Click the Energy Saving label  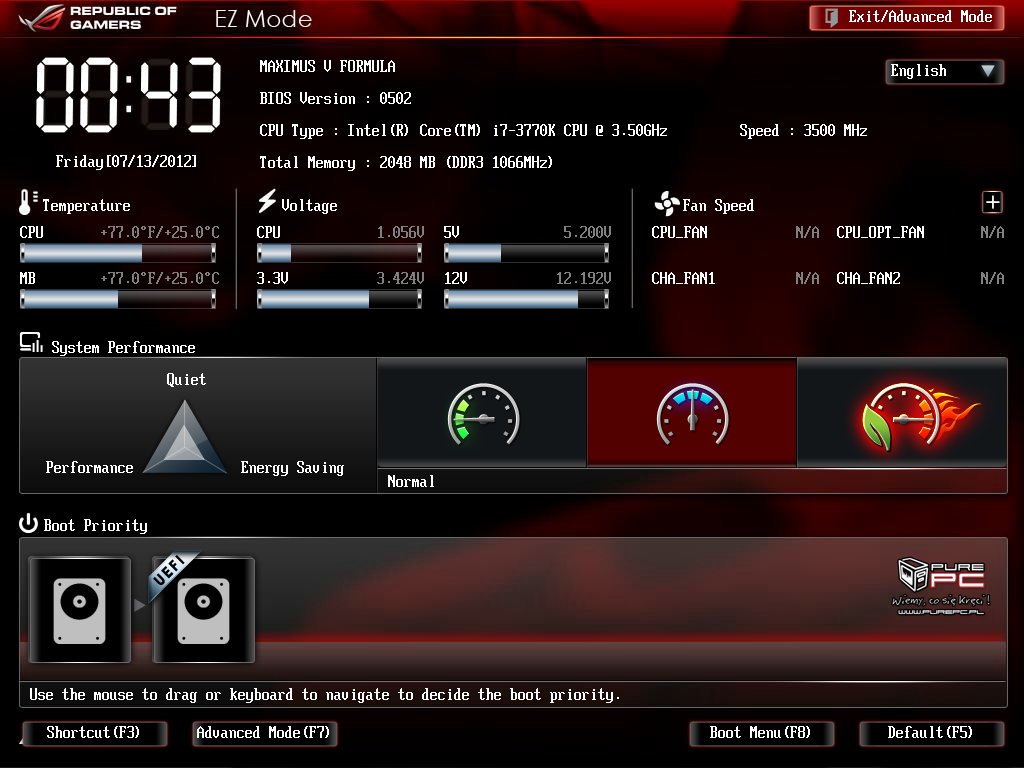[292, 468]
